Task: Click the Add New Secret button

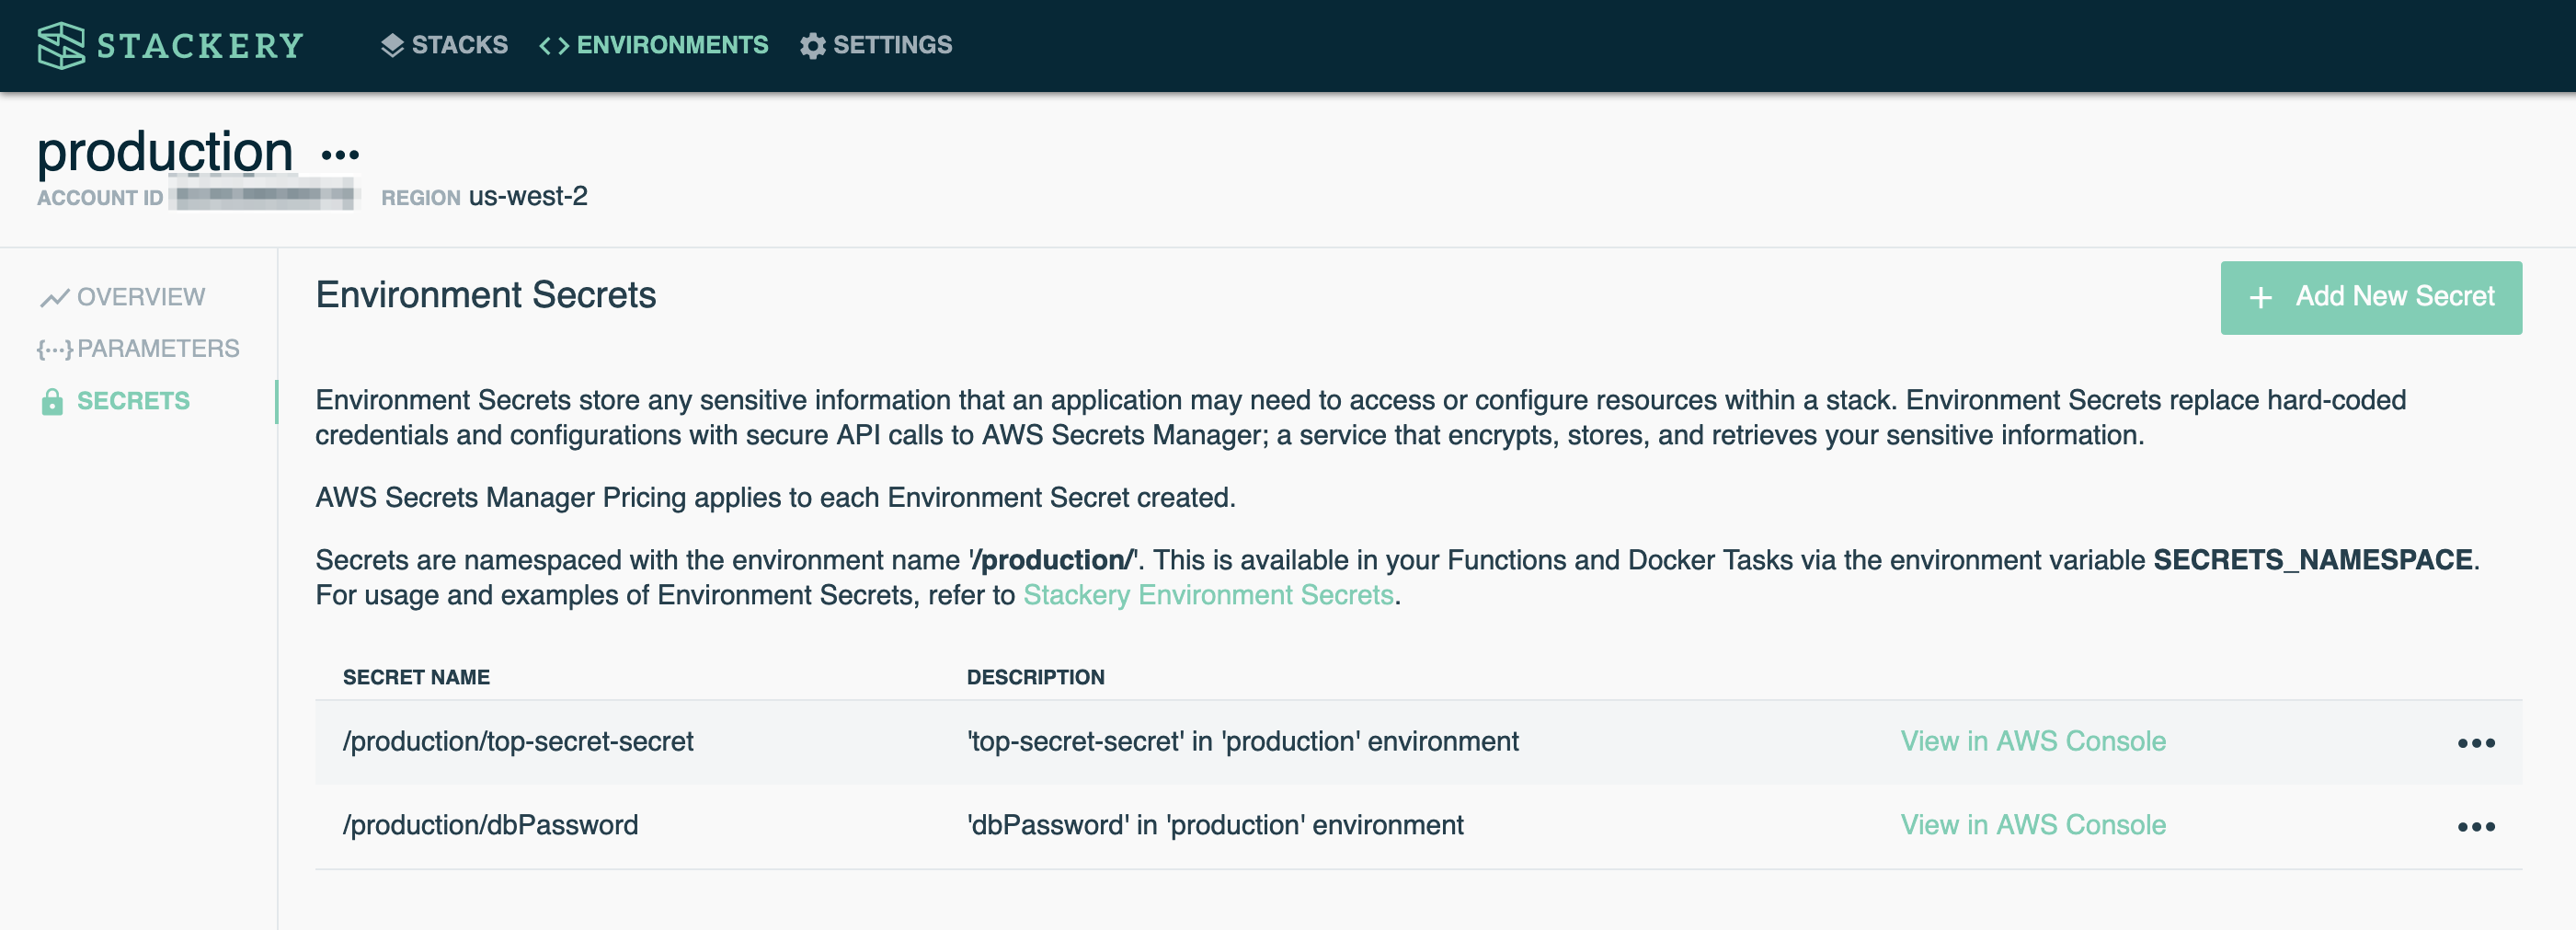Action: [2371, 297]
